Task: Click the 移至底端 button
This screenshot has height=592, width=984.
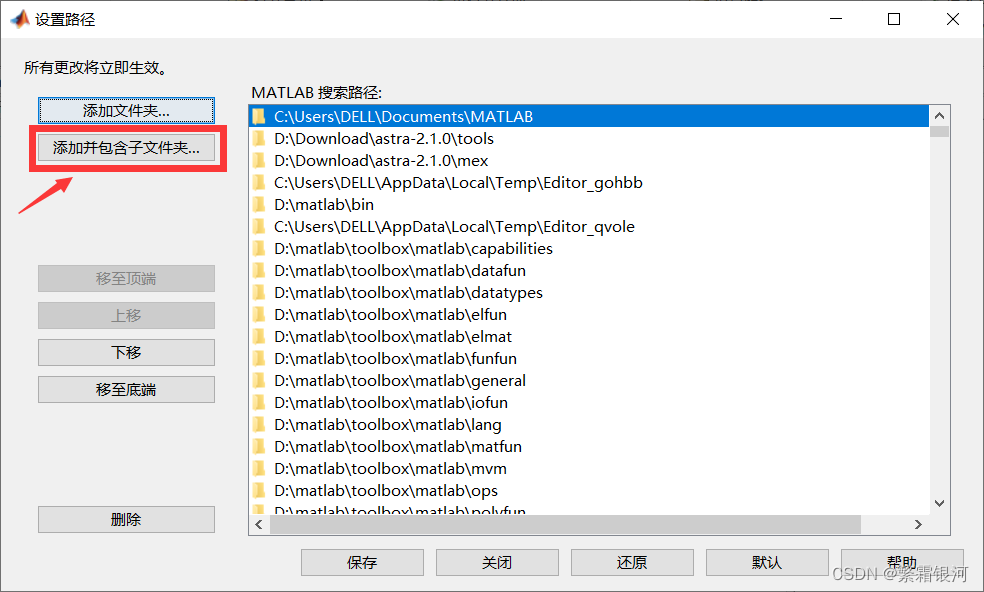Action: click(125, 389)
